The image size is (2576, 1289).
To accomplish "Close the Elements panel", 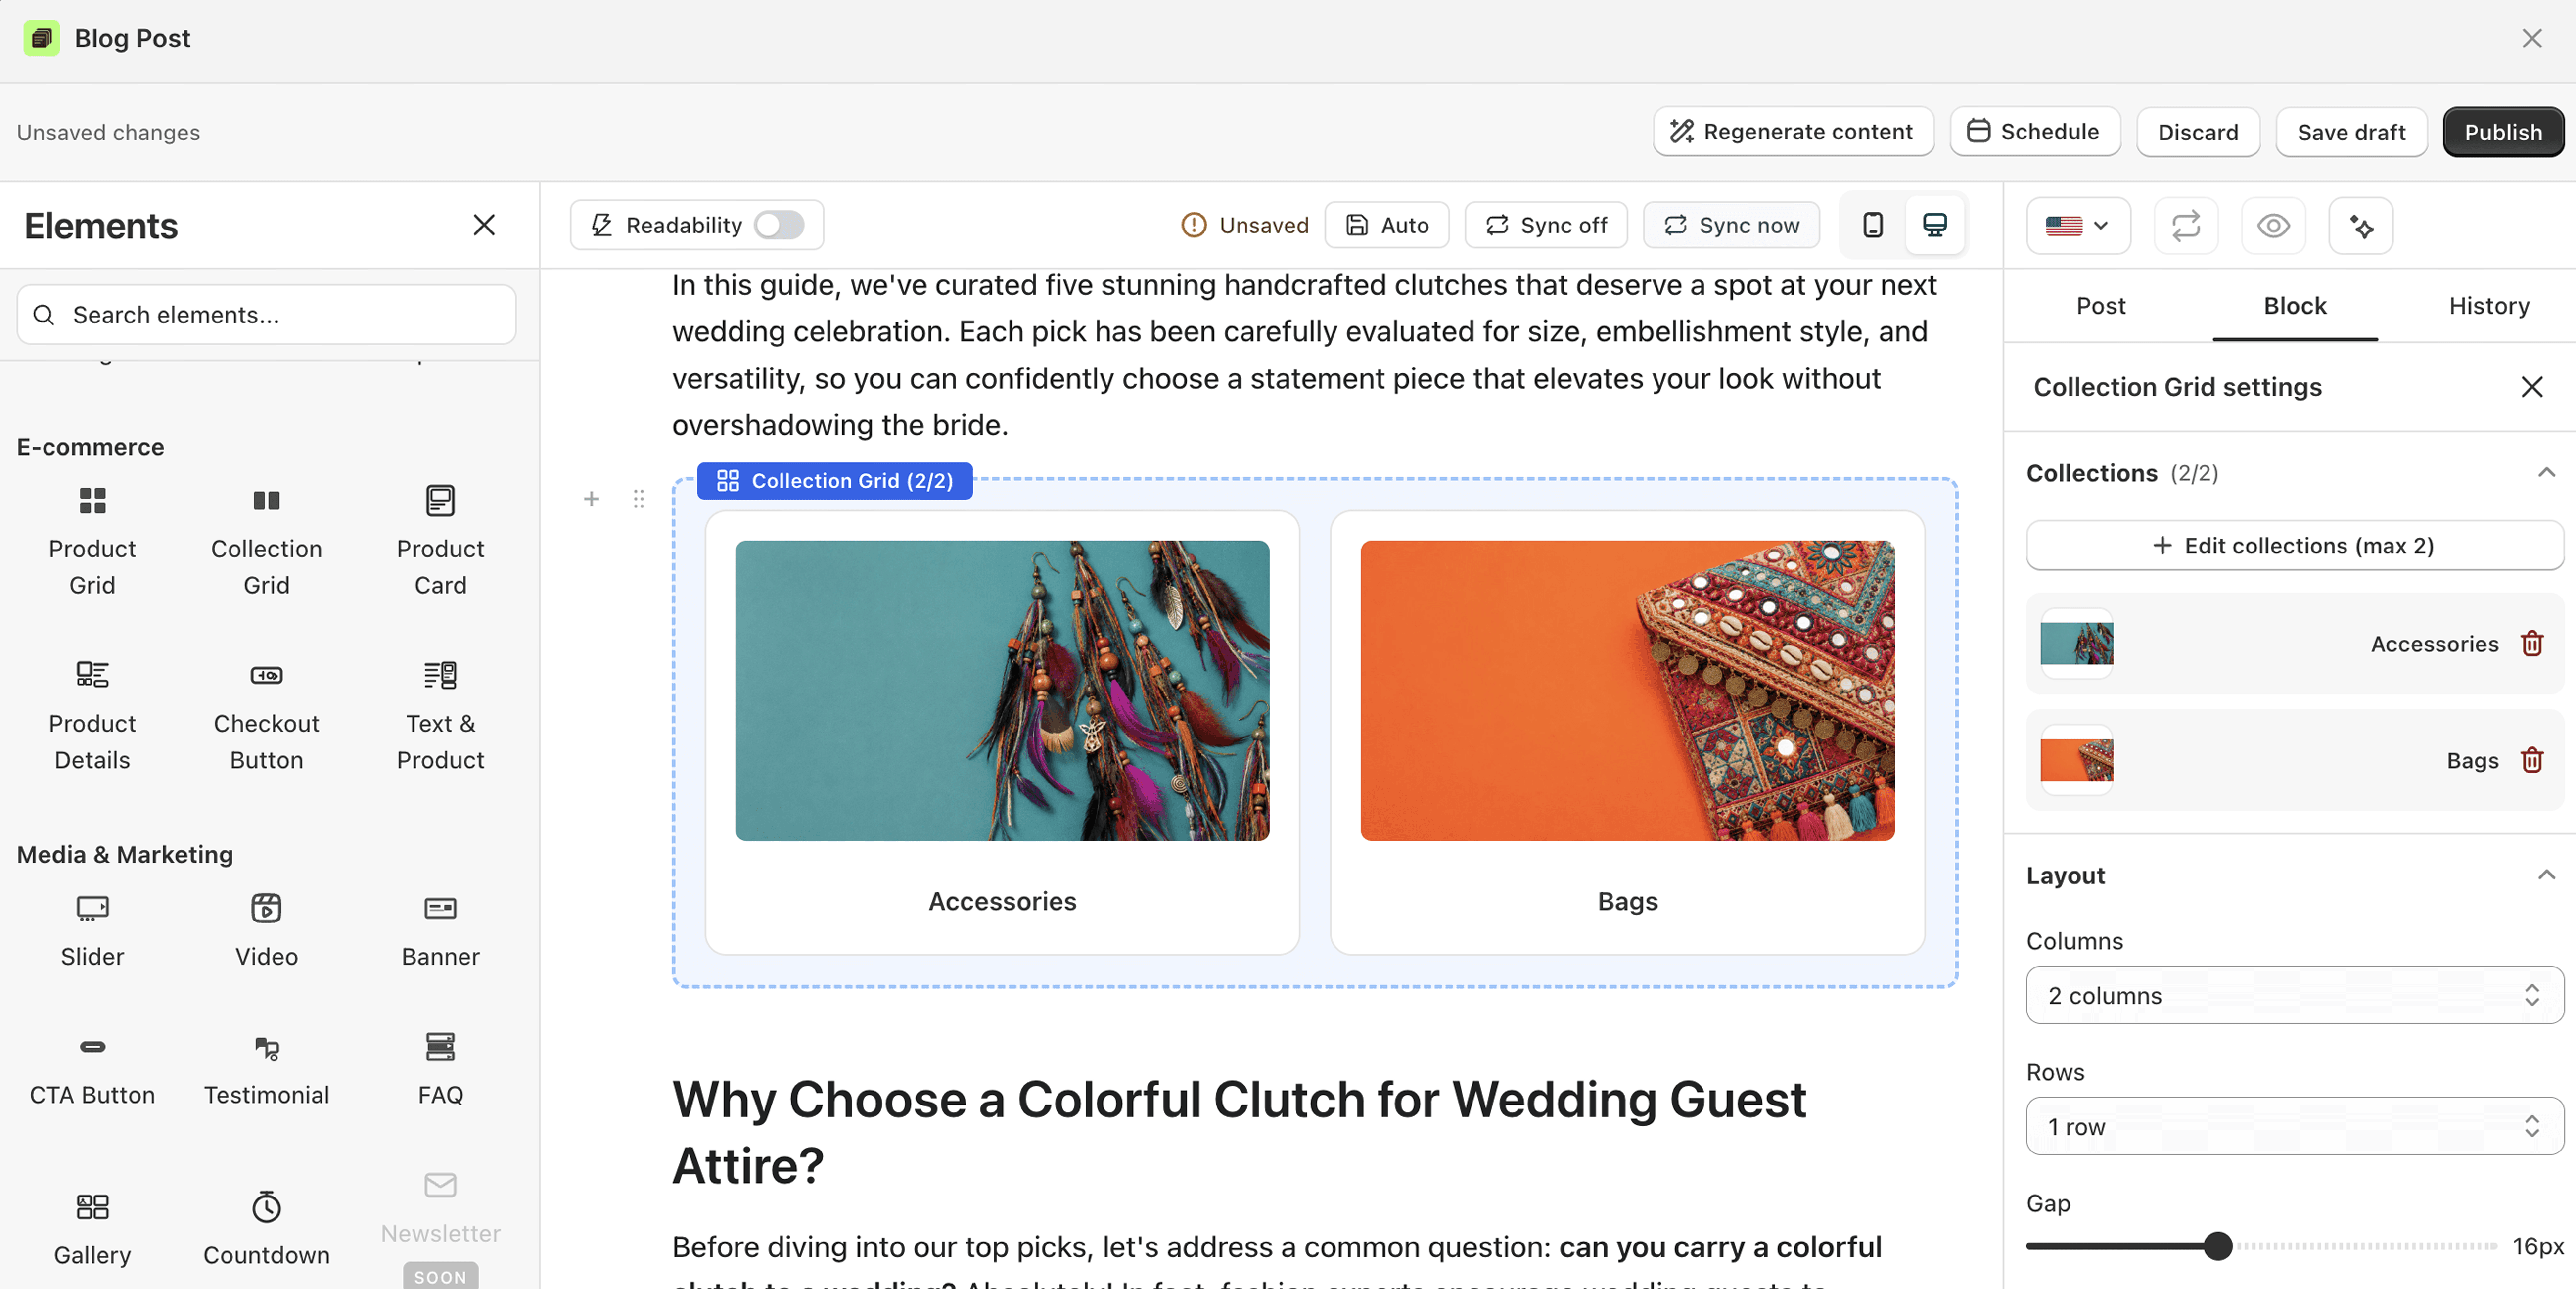I will click(x=484, y=225).
